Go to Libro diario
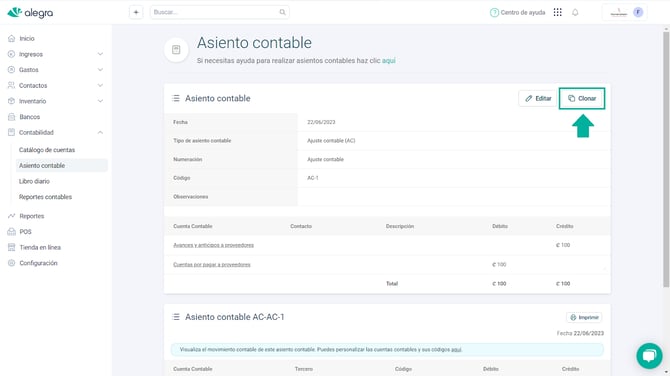The width and height of the screenshot is (670, 376). (x=34, y=181)
